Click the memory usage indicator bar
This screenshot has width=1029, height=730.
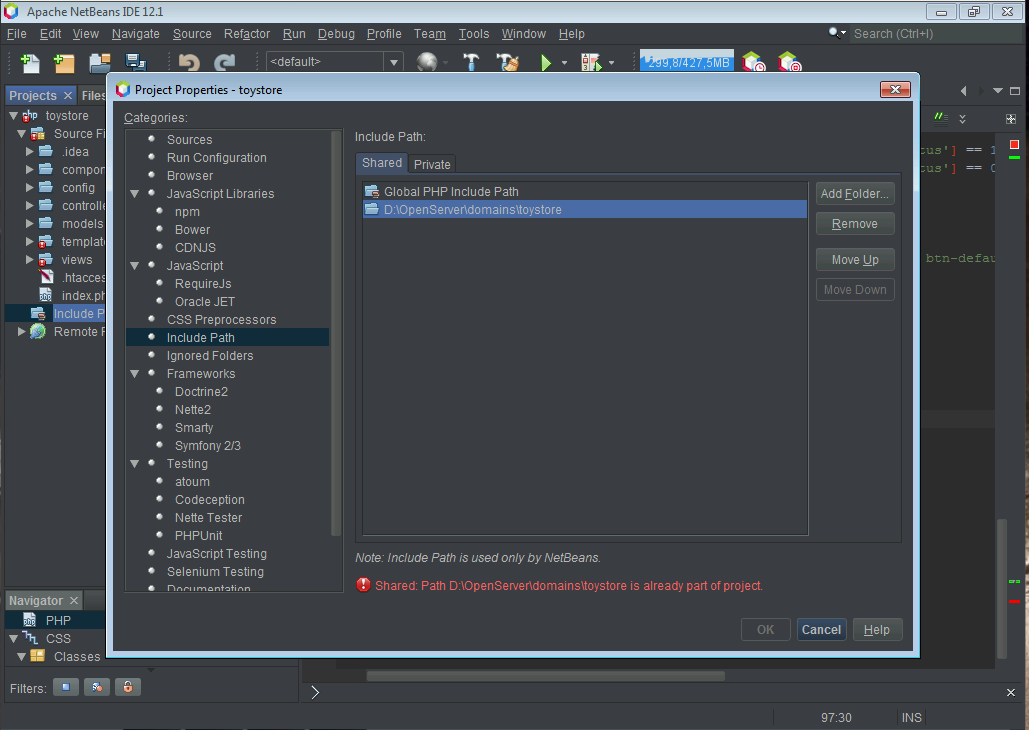(686, 62)
